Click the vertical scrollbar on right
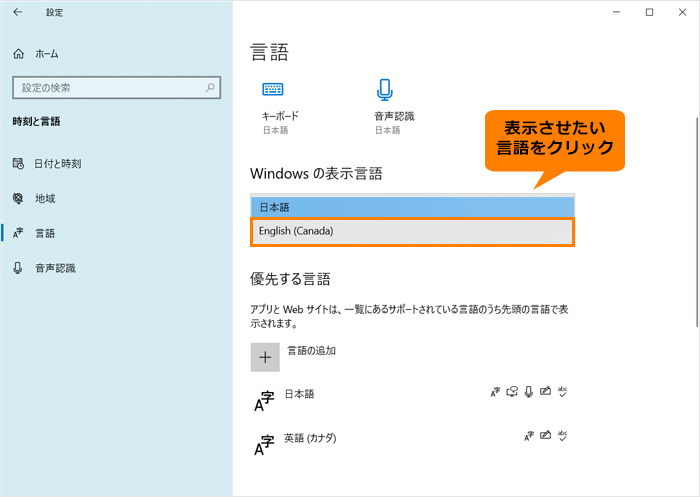The height and width of the screenshot is (497, 700). tap(697, 222)
